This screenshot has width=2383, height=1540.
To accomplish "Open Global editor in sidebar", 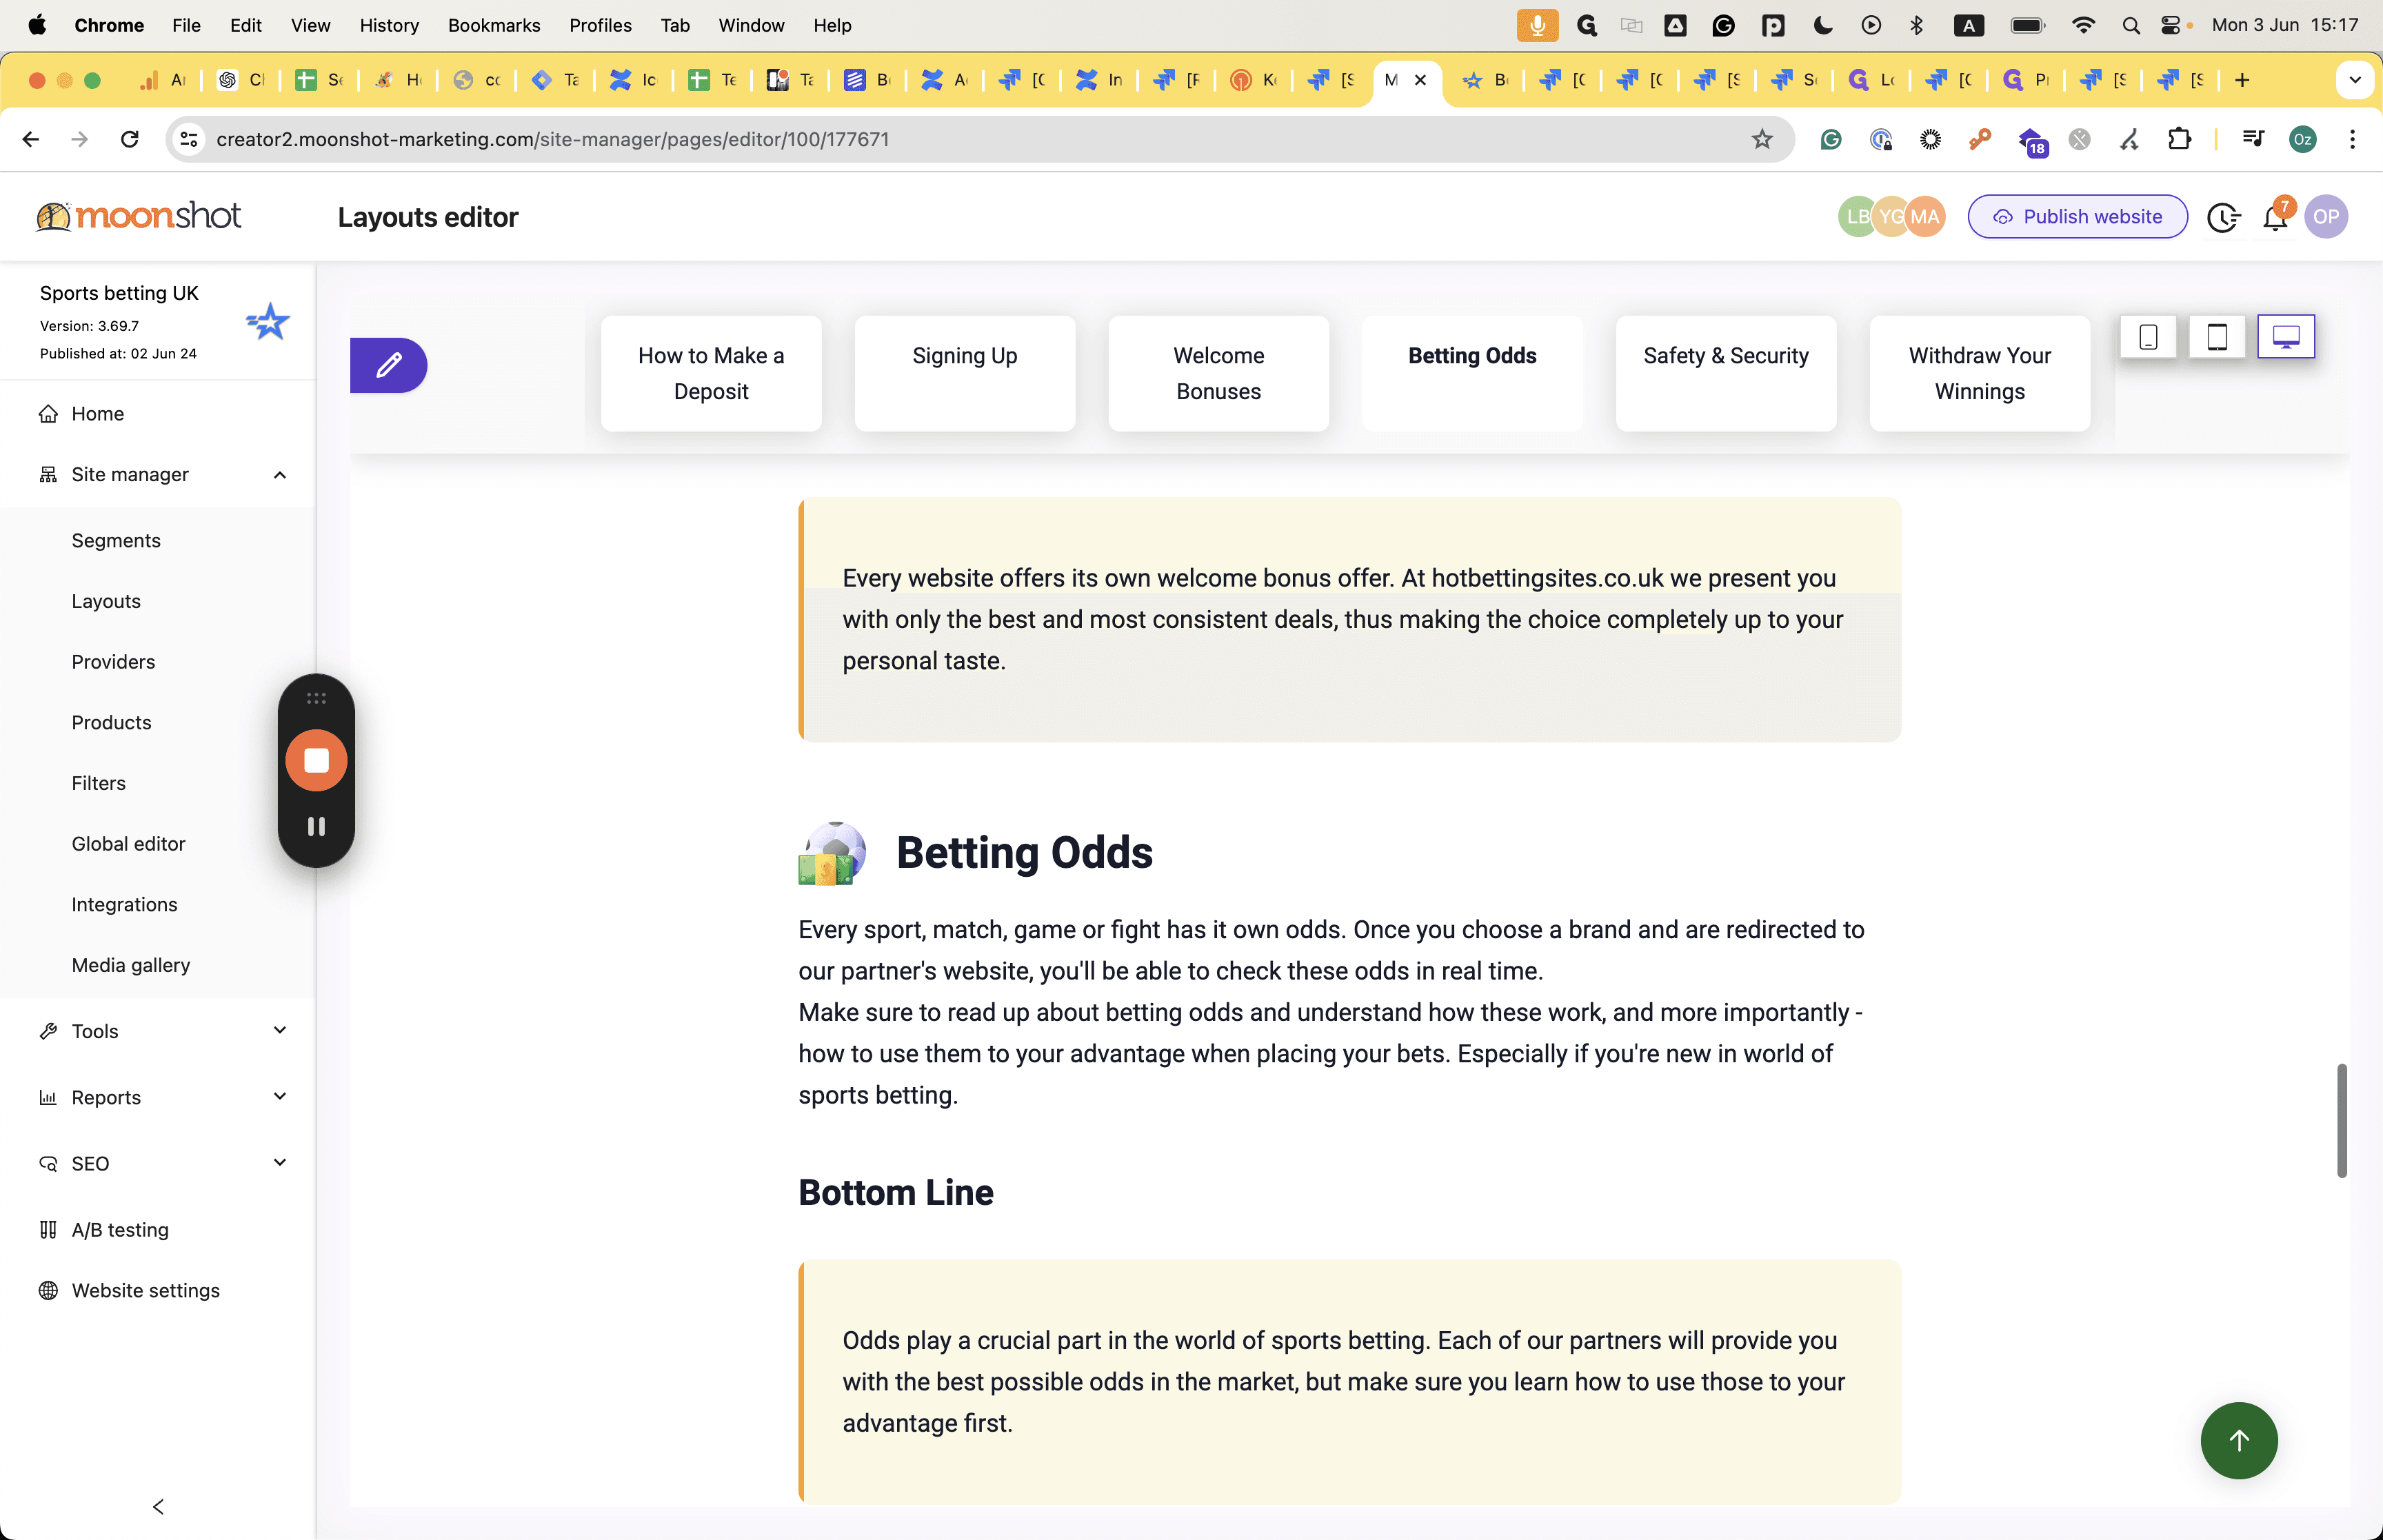I will pyautogui.click(x=128, y=844).
